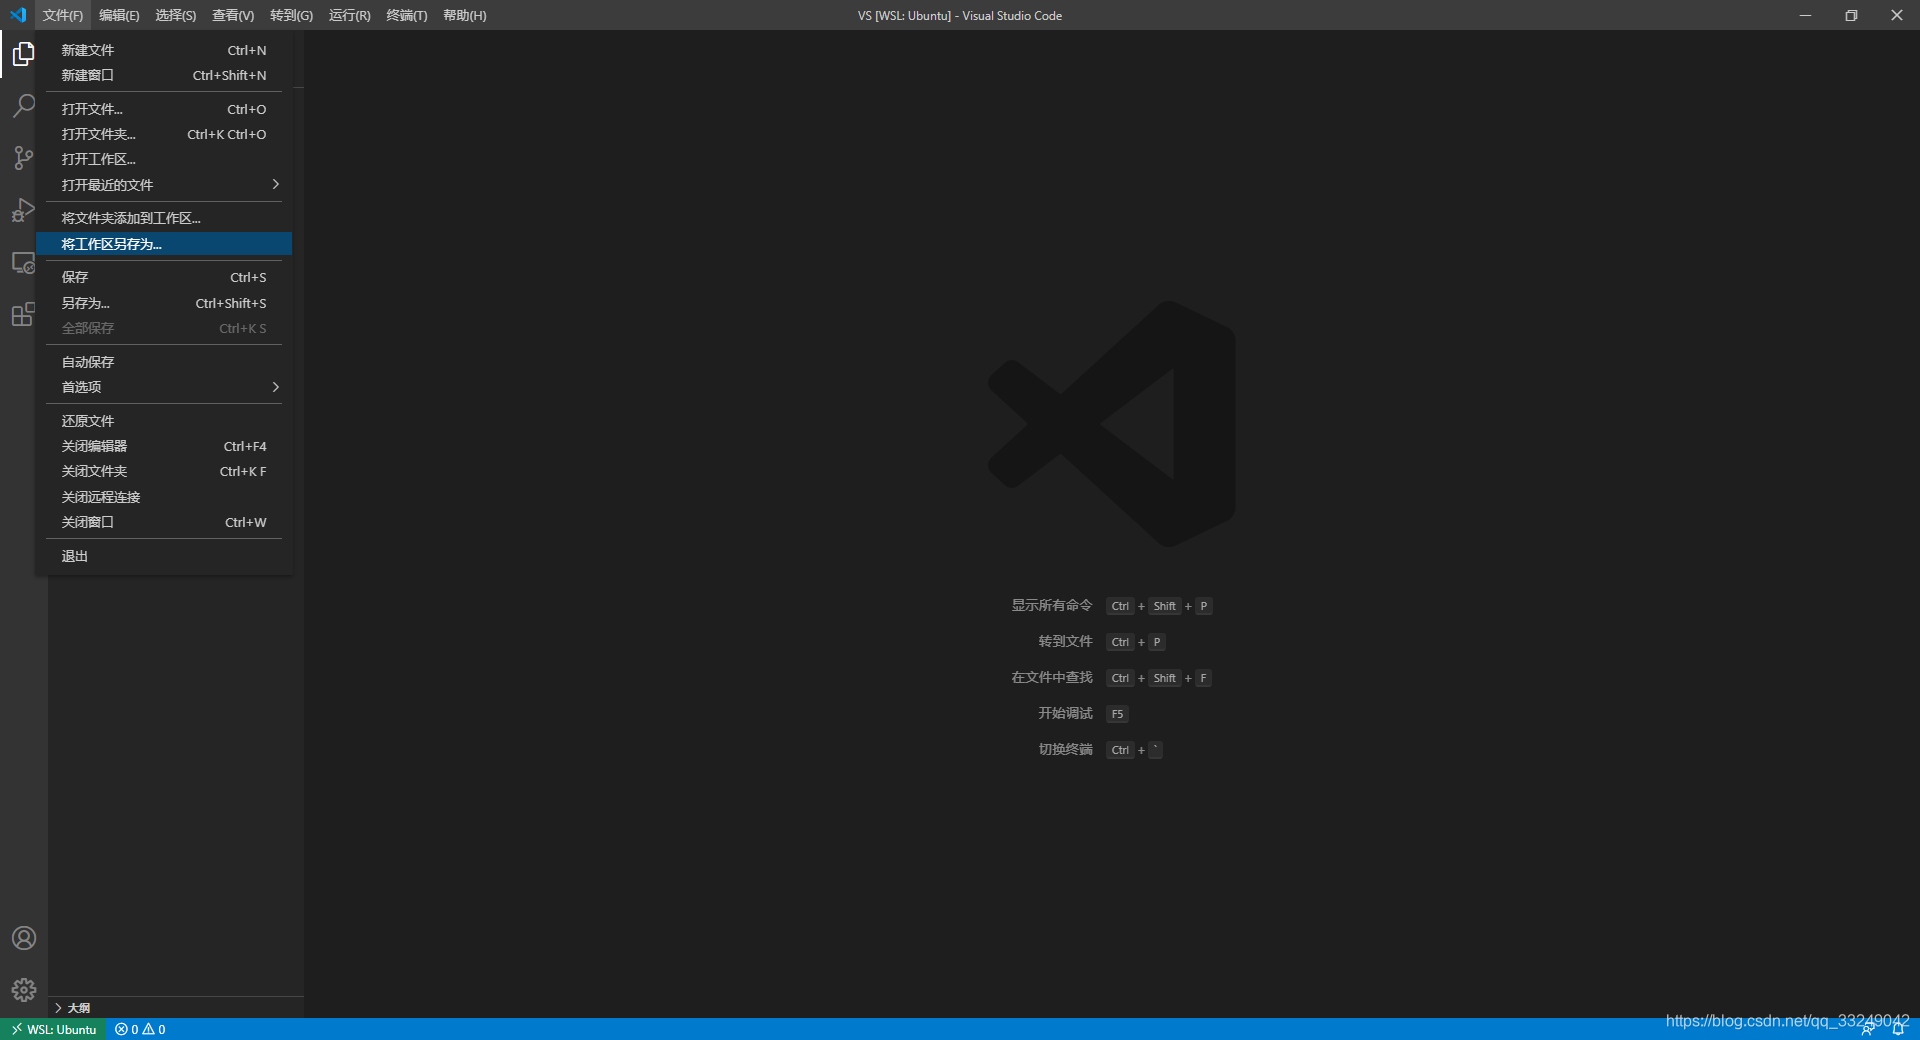The width and height of the screenshot is (1920, 1040).
Task: Open the 编辑(E) menu
Action: coord(119,15)
